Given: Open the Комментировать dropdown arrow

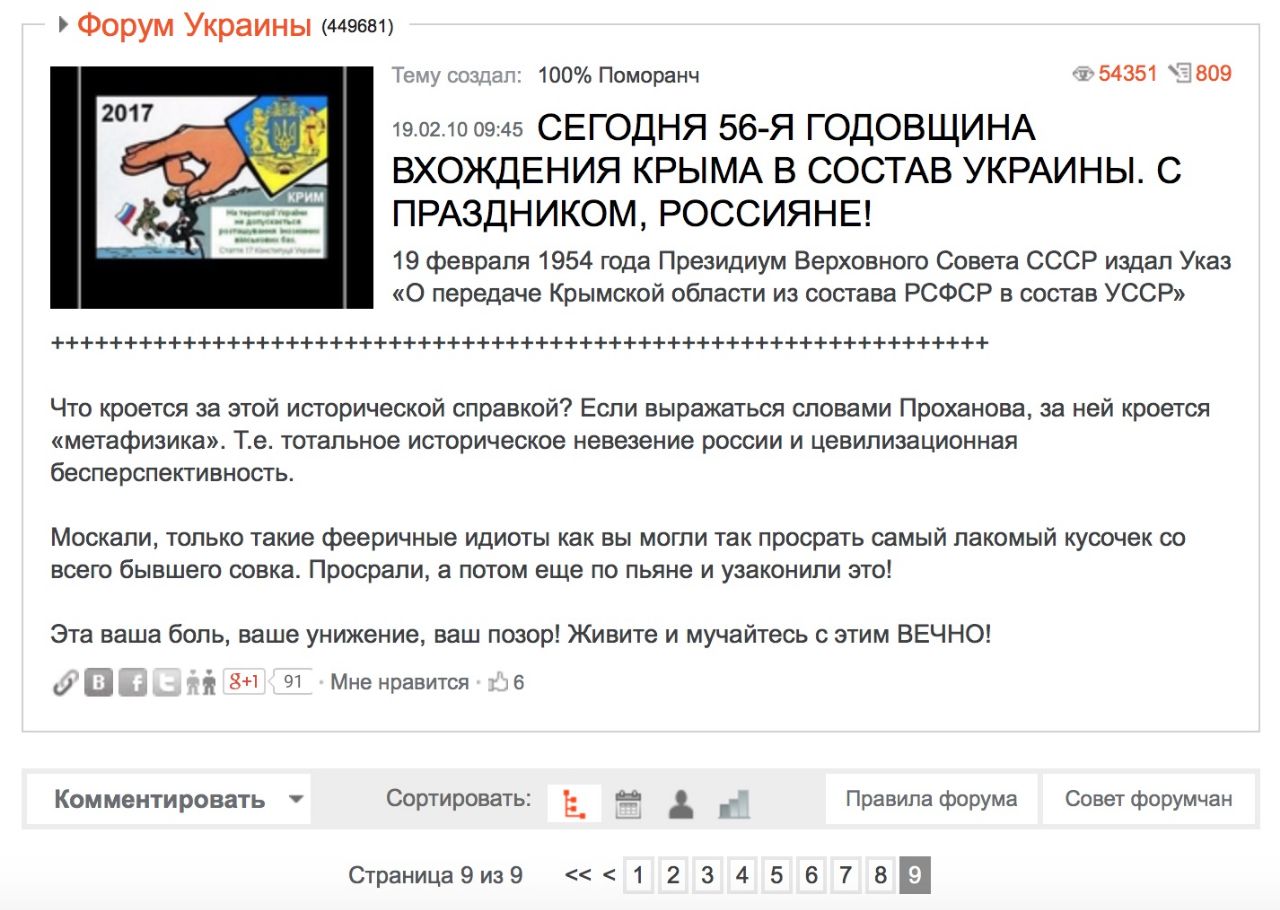Looking at the screenshot, I should (x=295, y=800).
